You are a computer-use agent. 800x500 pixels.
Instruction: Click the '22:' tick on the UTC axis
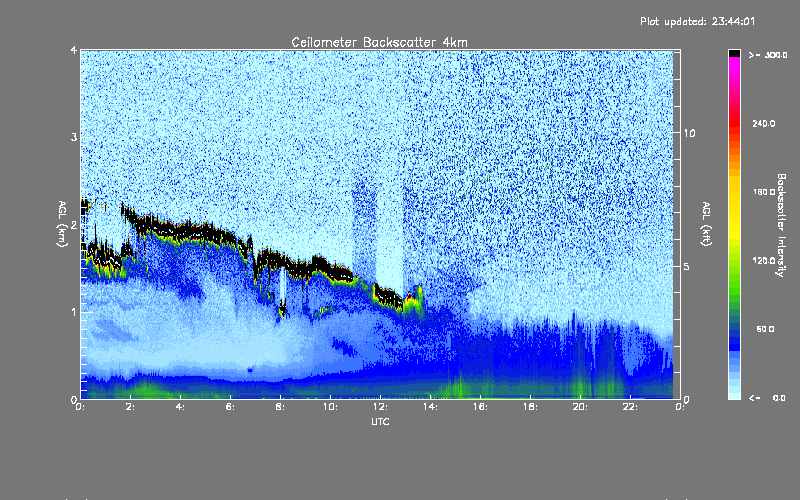pyautogui.click(x=630, y=407)
